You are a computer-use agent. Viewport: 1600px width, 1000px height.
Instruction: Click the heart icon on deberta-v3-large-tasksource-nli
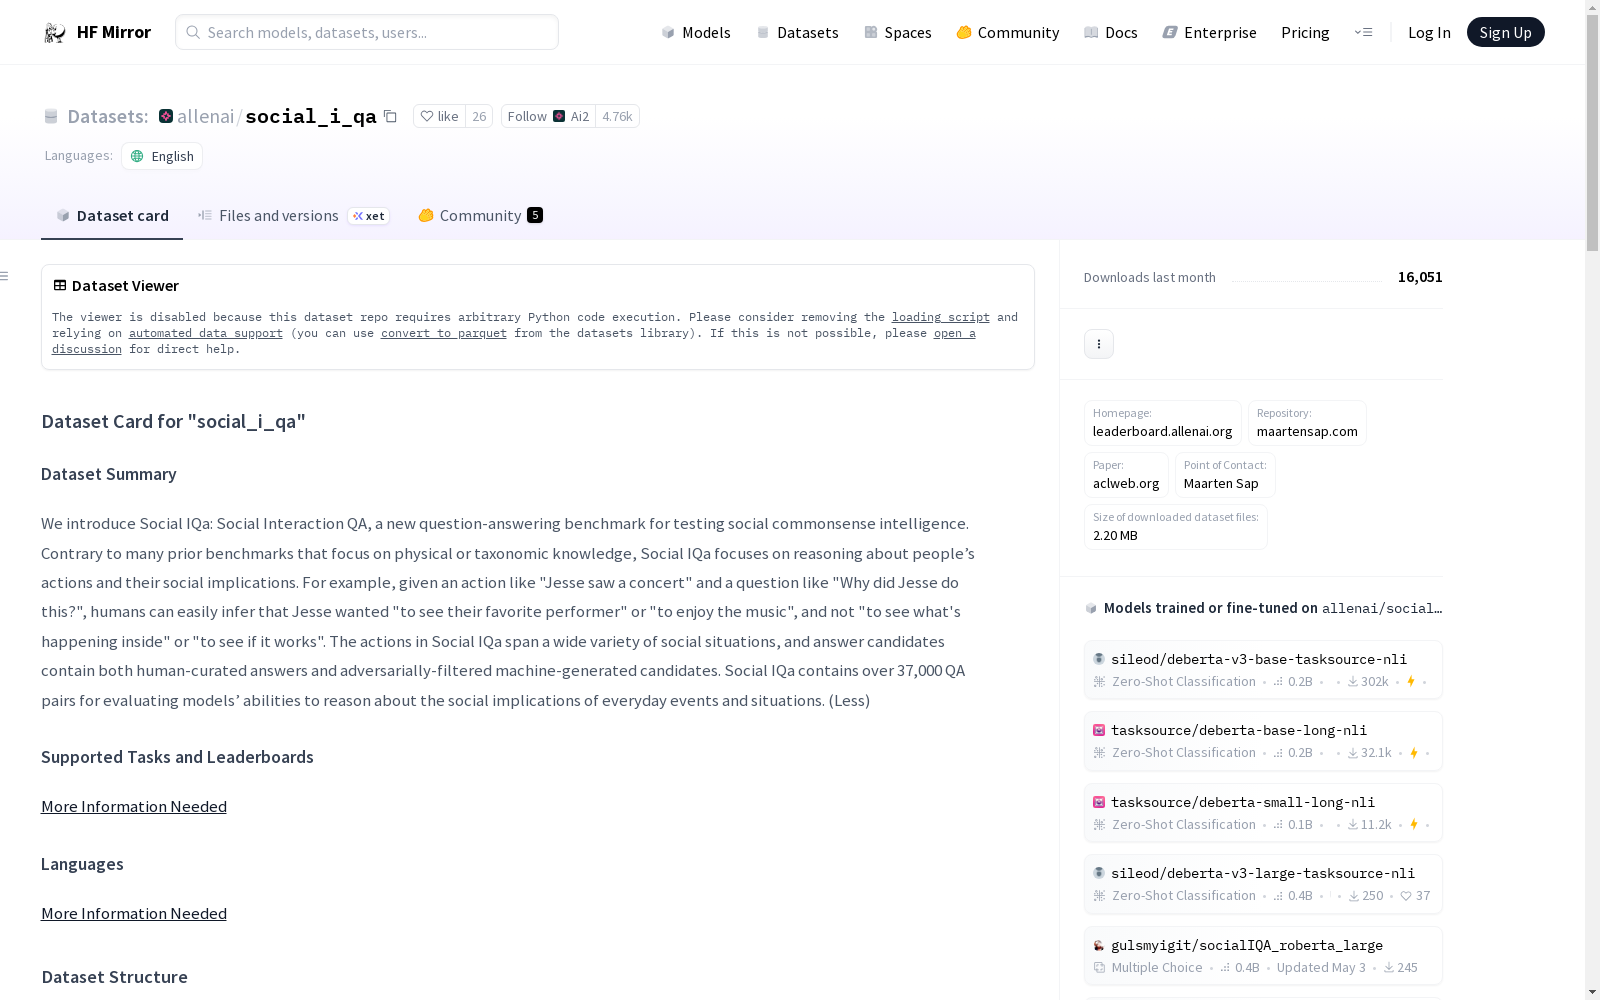click(x=1406, y=896)
